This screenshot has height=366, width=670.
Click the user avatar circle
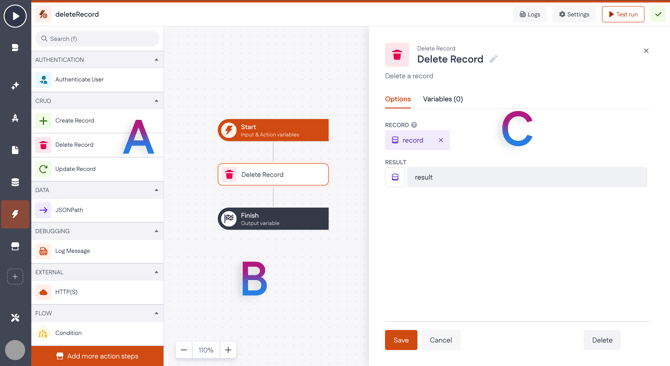15,350
